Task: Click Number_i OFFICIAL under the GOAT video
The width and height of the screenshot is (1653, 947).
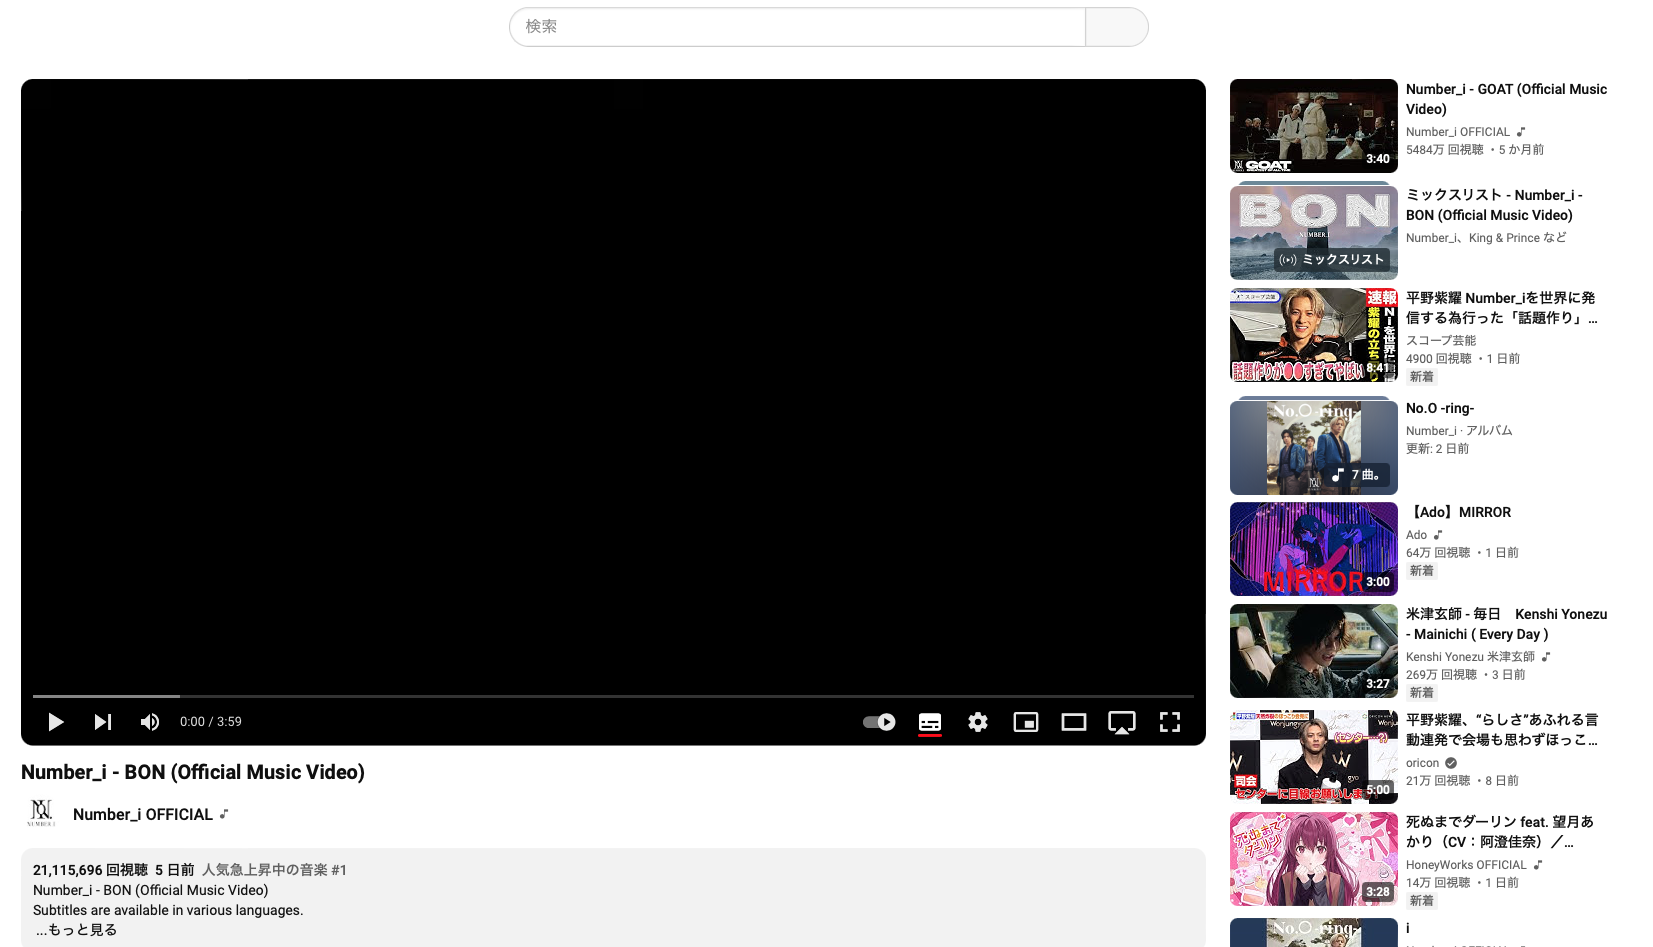Action: [x=1458, y=132]
